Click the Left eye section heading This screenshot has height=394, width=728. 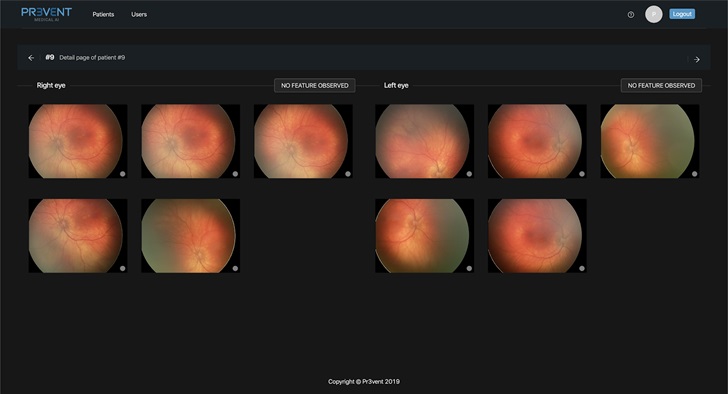click(396, 85)
